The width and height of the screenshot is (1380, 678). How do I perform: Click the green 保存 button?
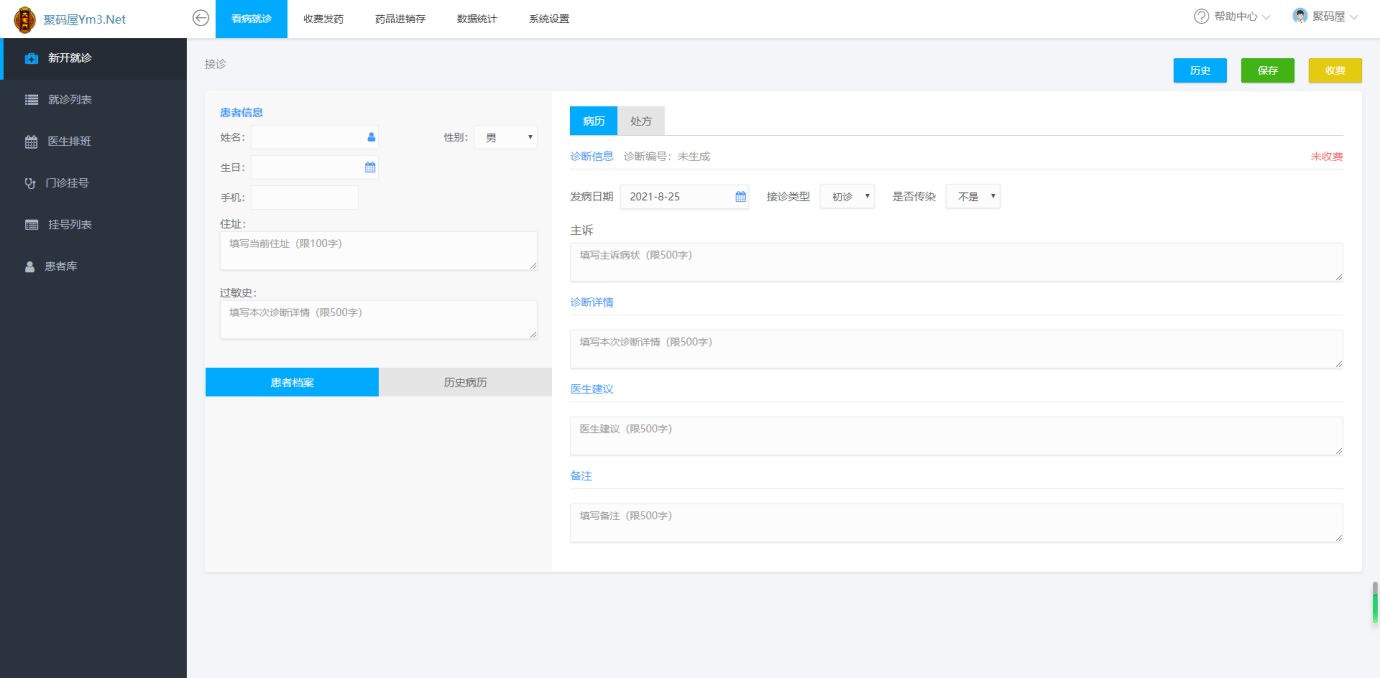[x=1267, y=70]
